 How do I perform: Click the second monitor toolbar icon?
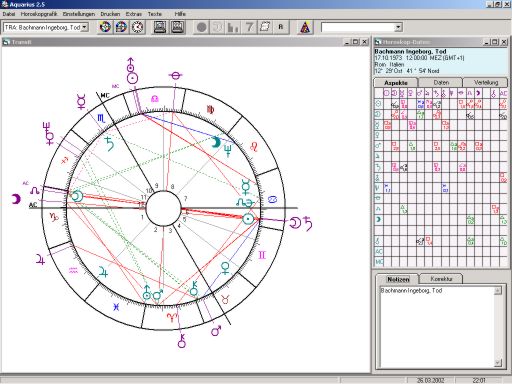click(178, 27)
